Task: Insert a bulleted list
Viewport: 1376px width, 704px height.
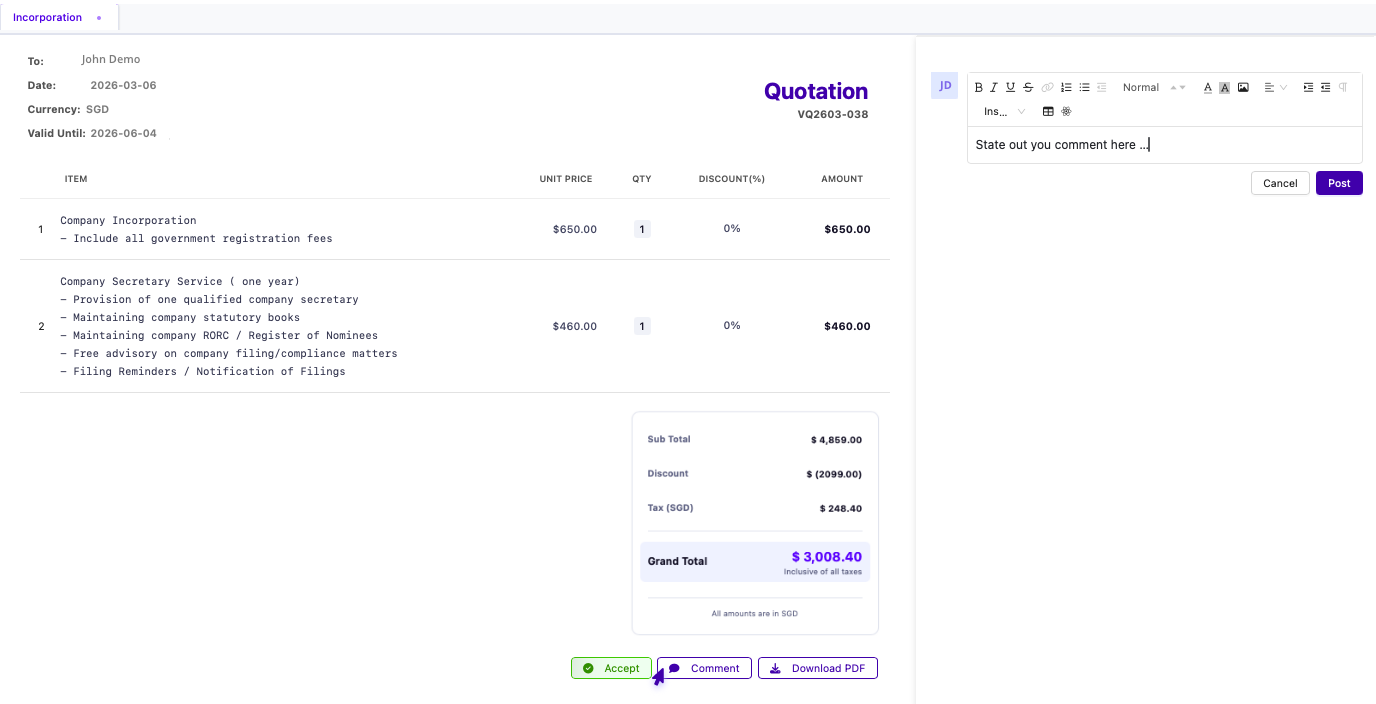Action: 1084,88
